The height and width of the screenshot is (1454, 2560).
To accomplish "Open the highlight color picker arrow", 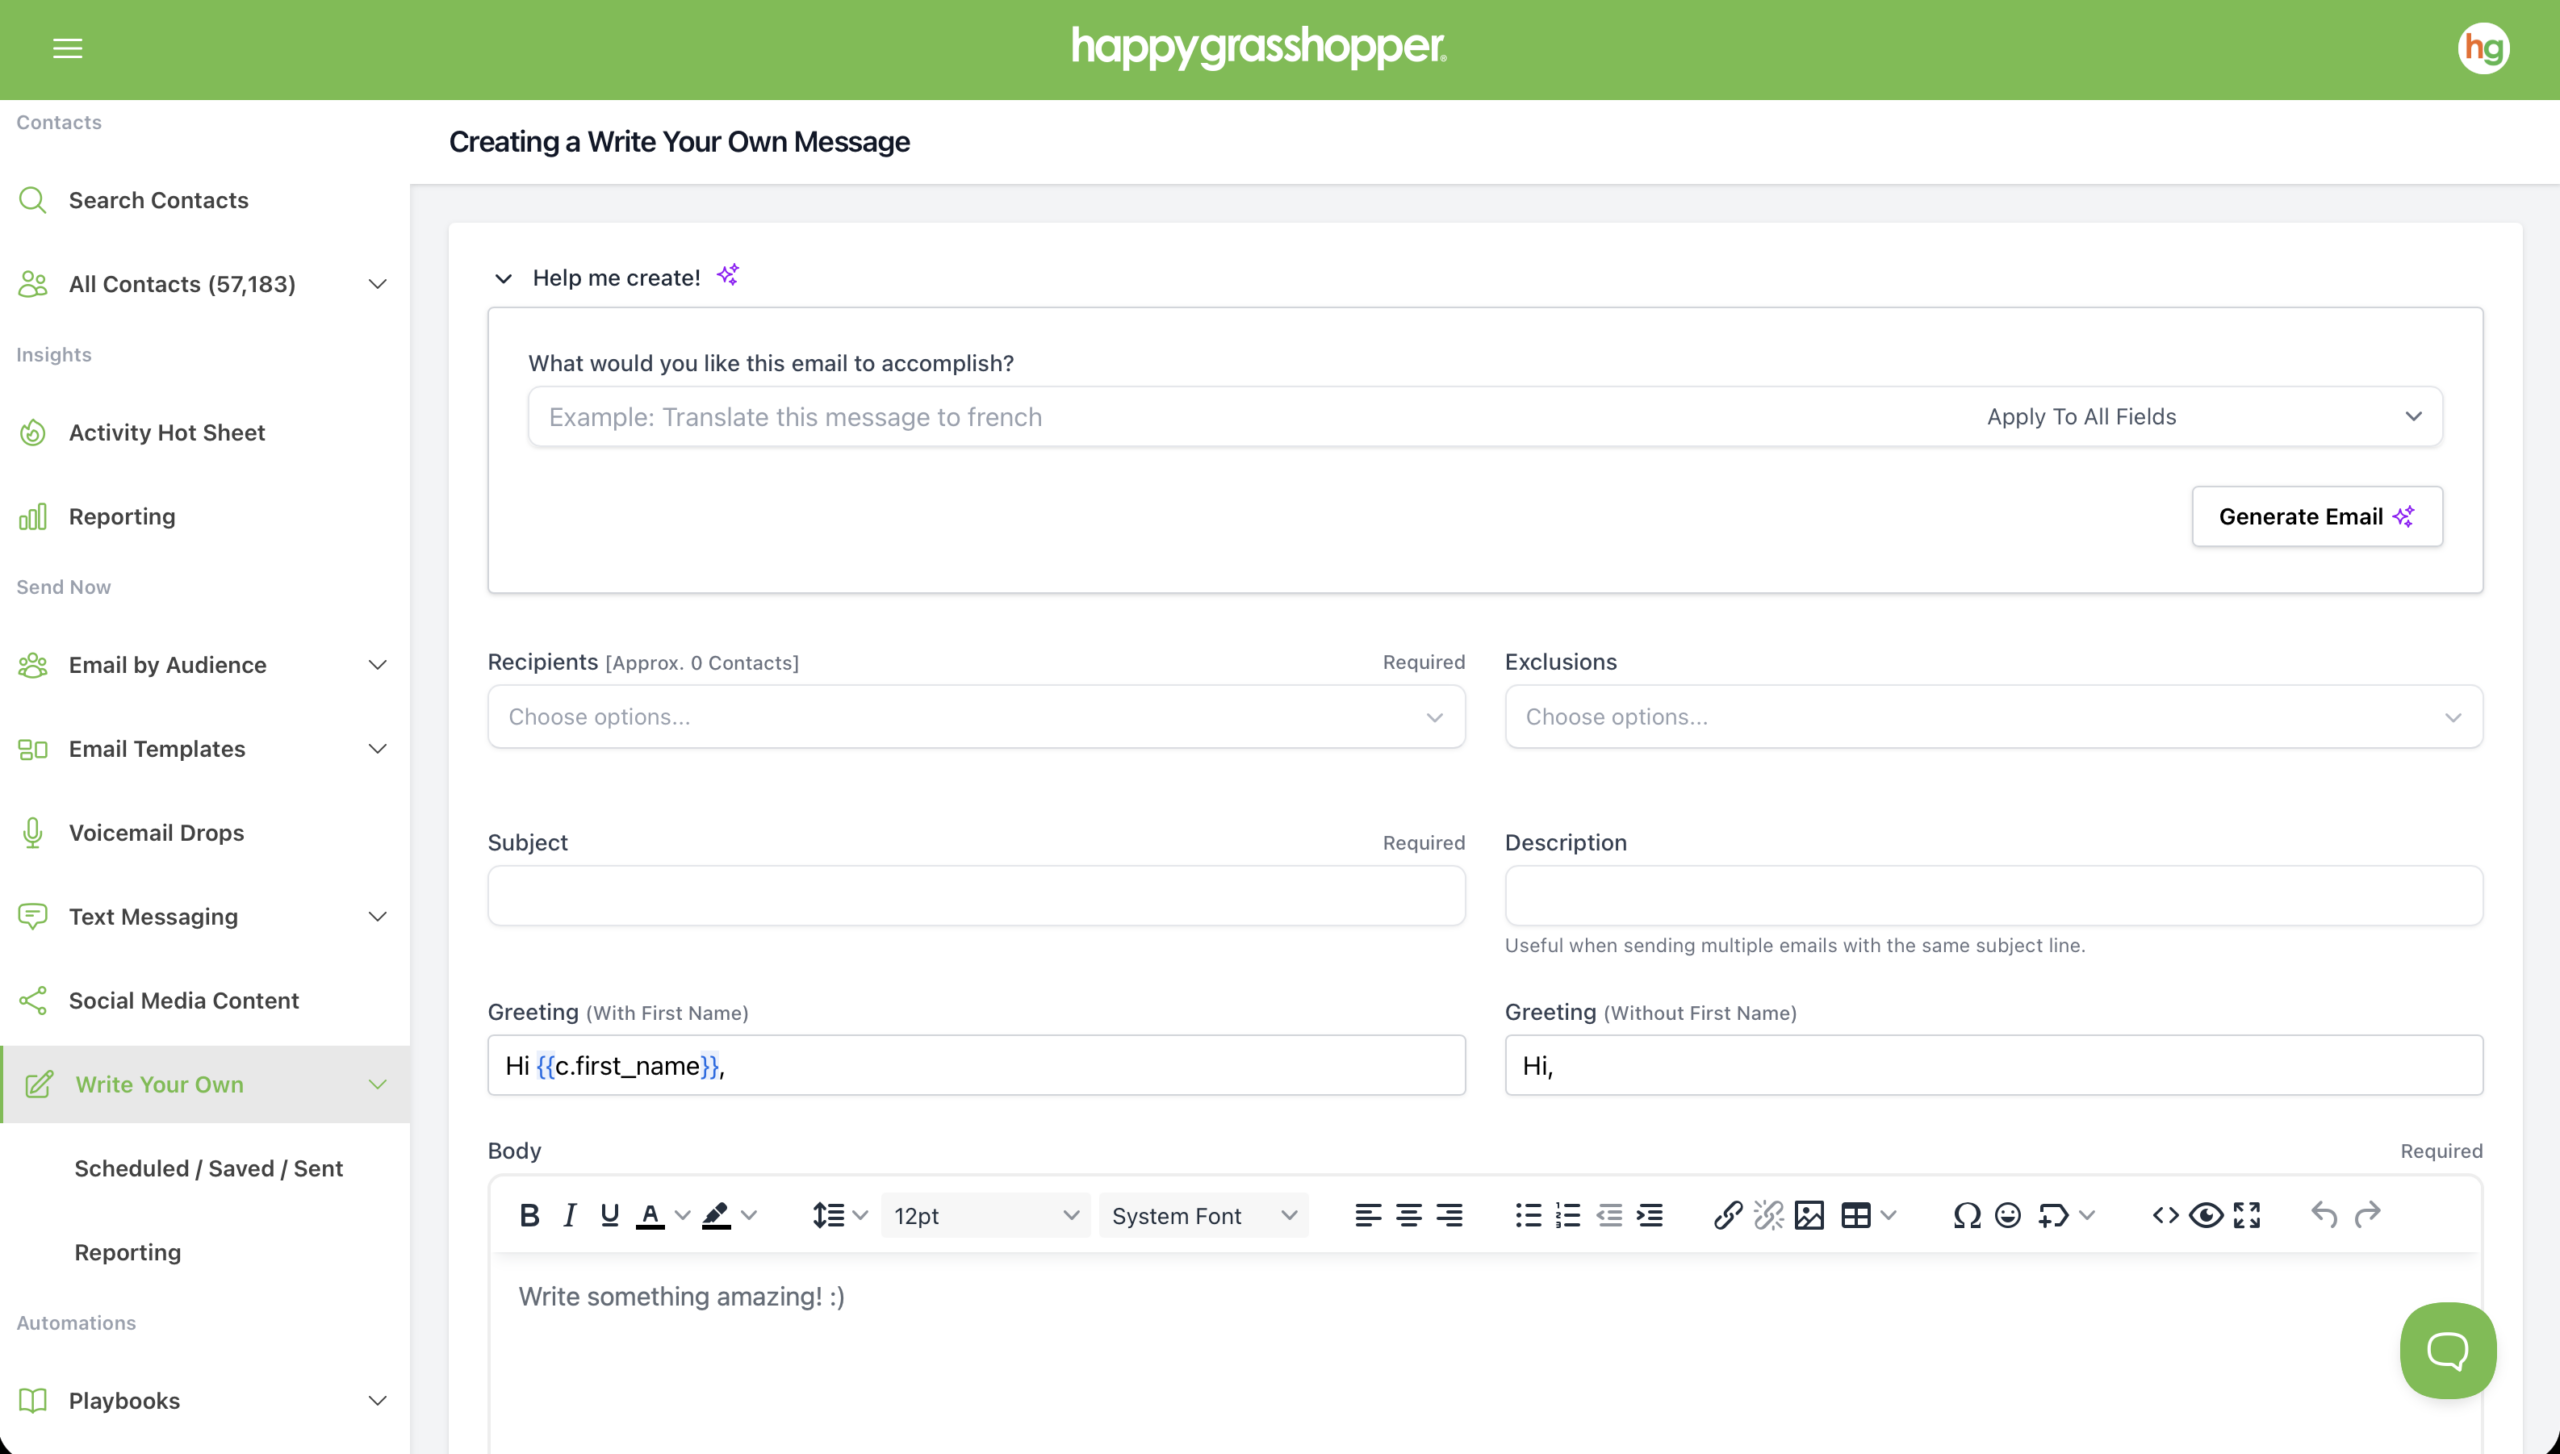I will (x=749, y=1215).
